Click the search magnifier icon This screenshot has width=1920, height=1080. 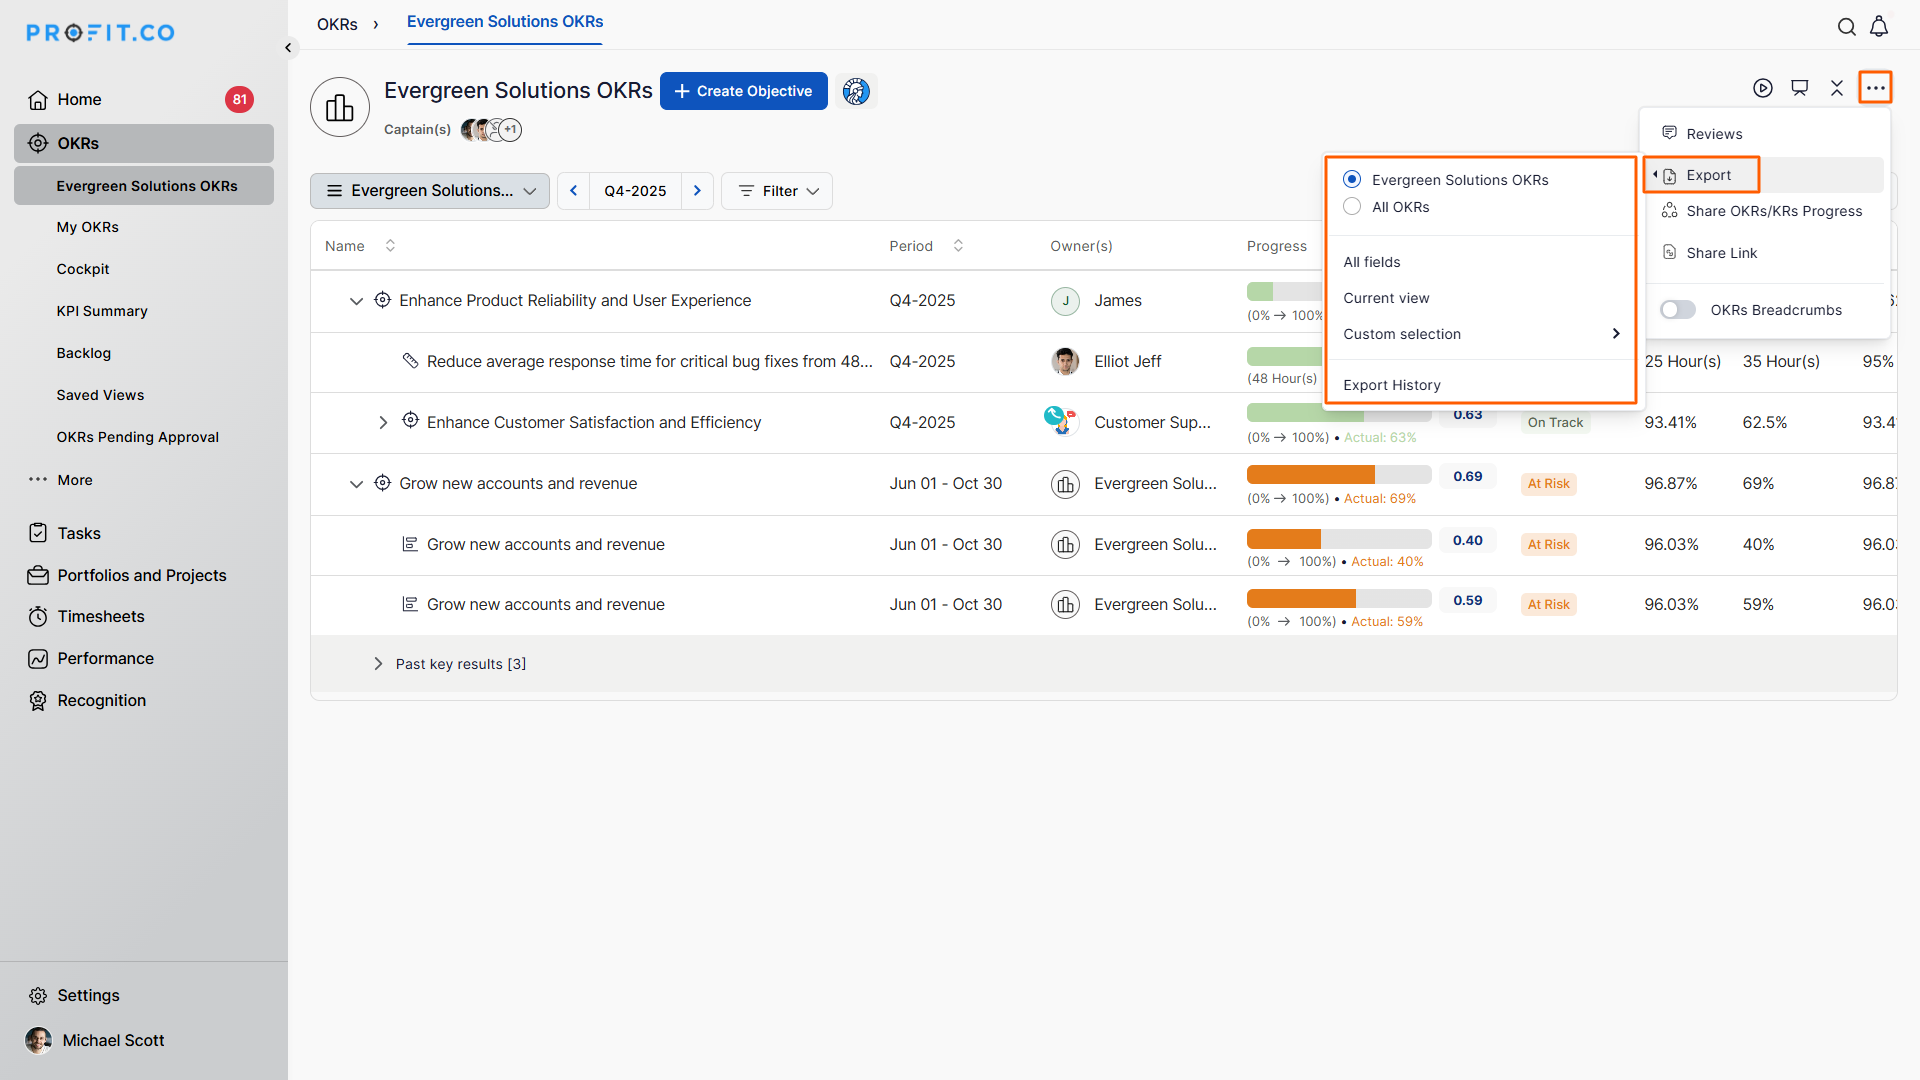tap(1846, 27)
